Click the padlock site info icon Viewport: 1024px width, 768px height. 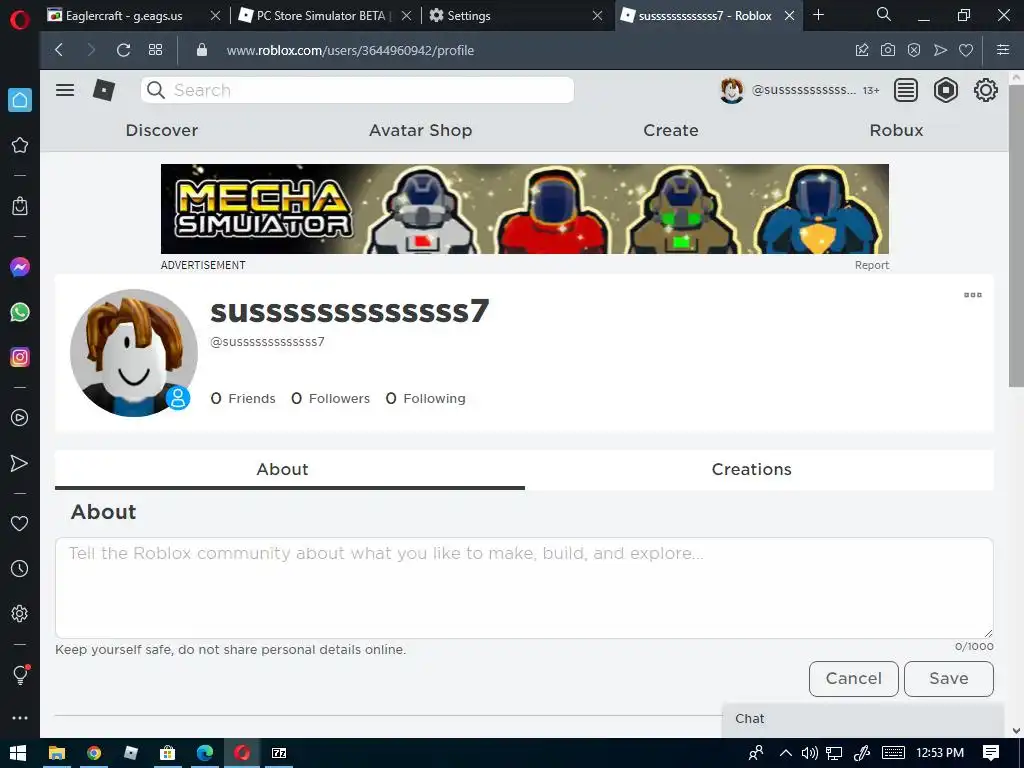202,50
